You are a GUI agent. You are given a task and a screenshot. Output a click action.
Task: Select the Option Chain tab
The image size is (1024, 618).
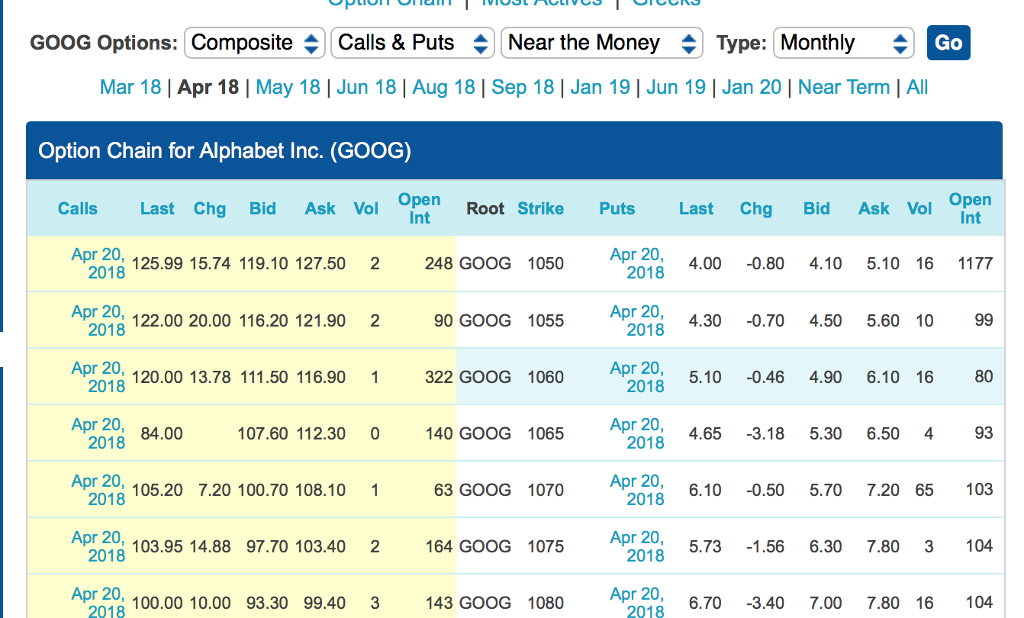pyautogui.click(x=389, y=4)
